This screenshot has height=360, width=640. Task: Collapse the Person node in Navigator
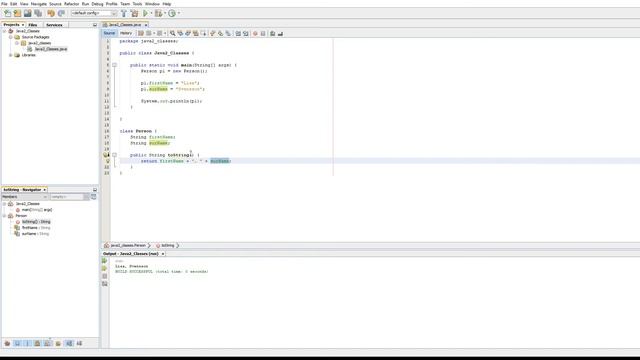4,216
